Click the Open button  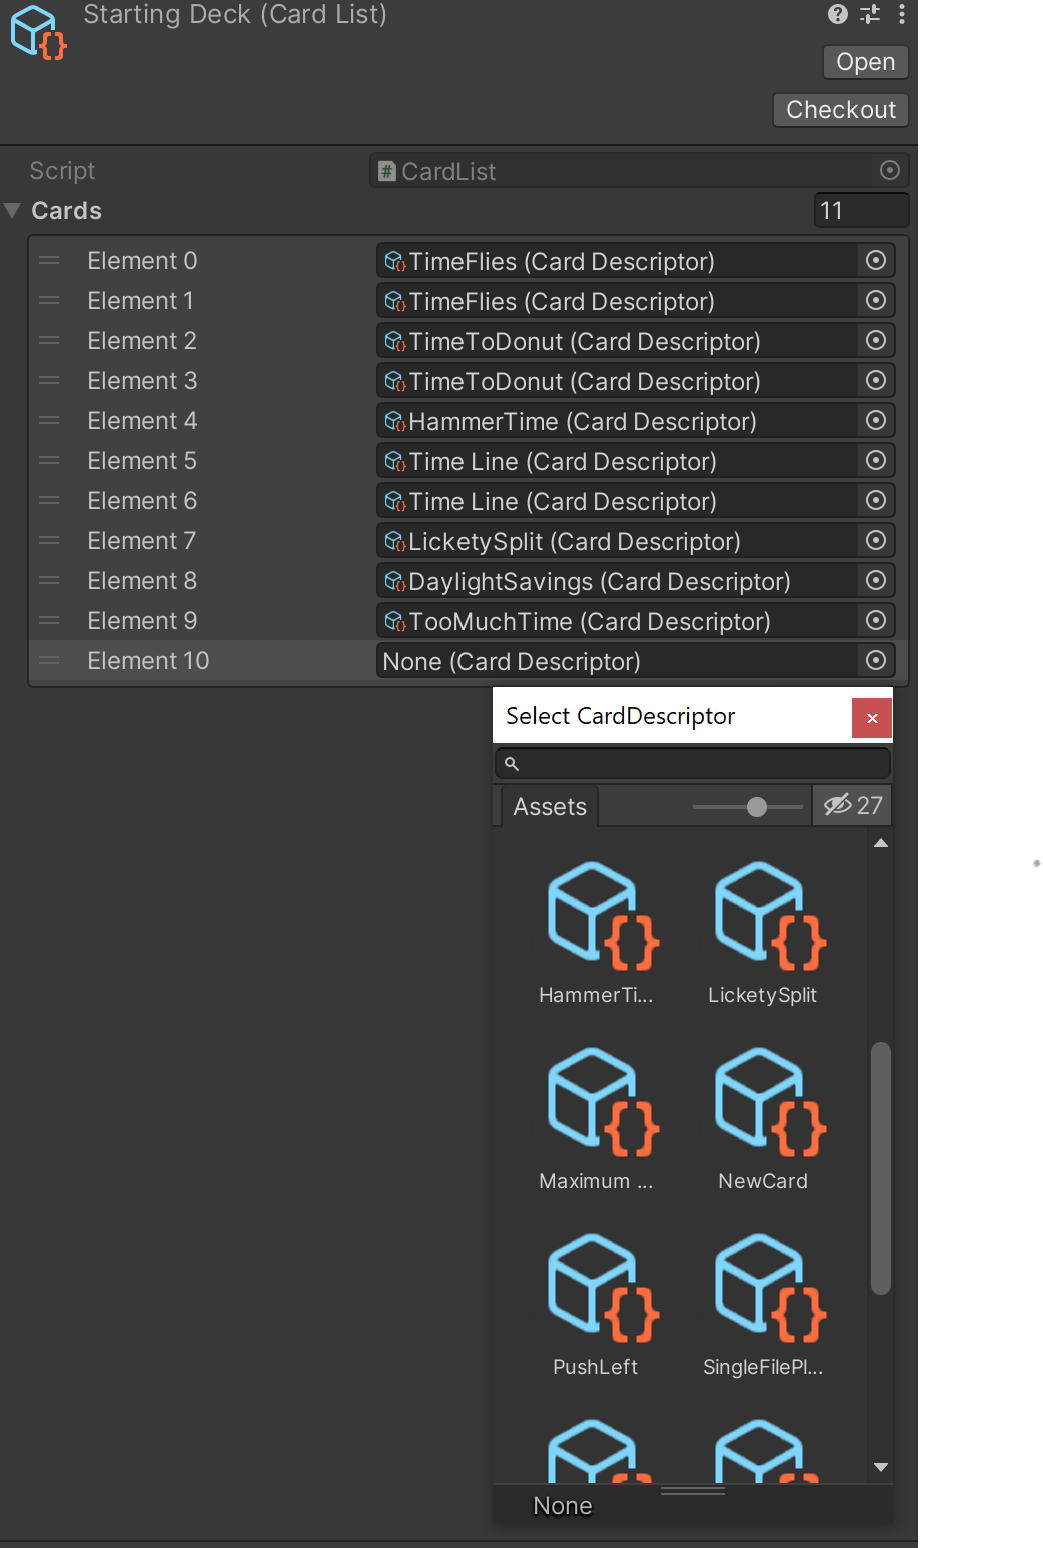pyautogui.click(x=866, y=62)
